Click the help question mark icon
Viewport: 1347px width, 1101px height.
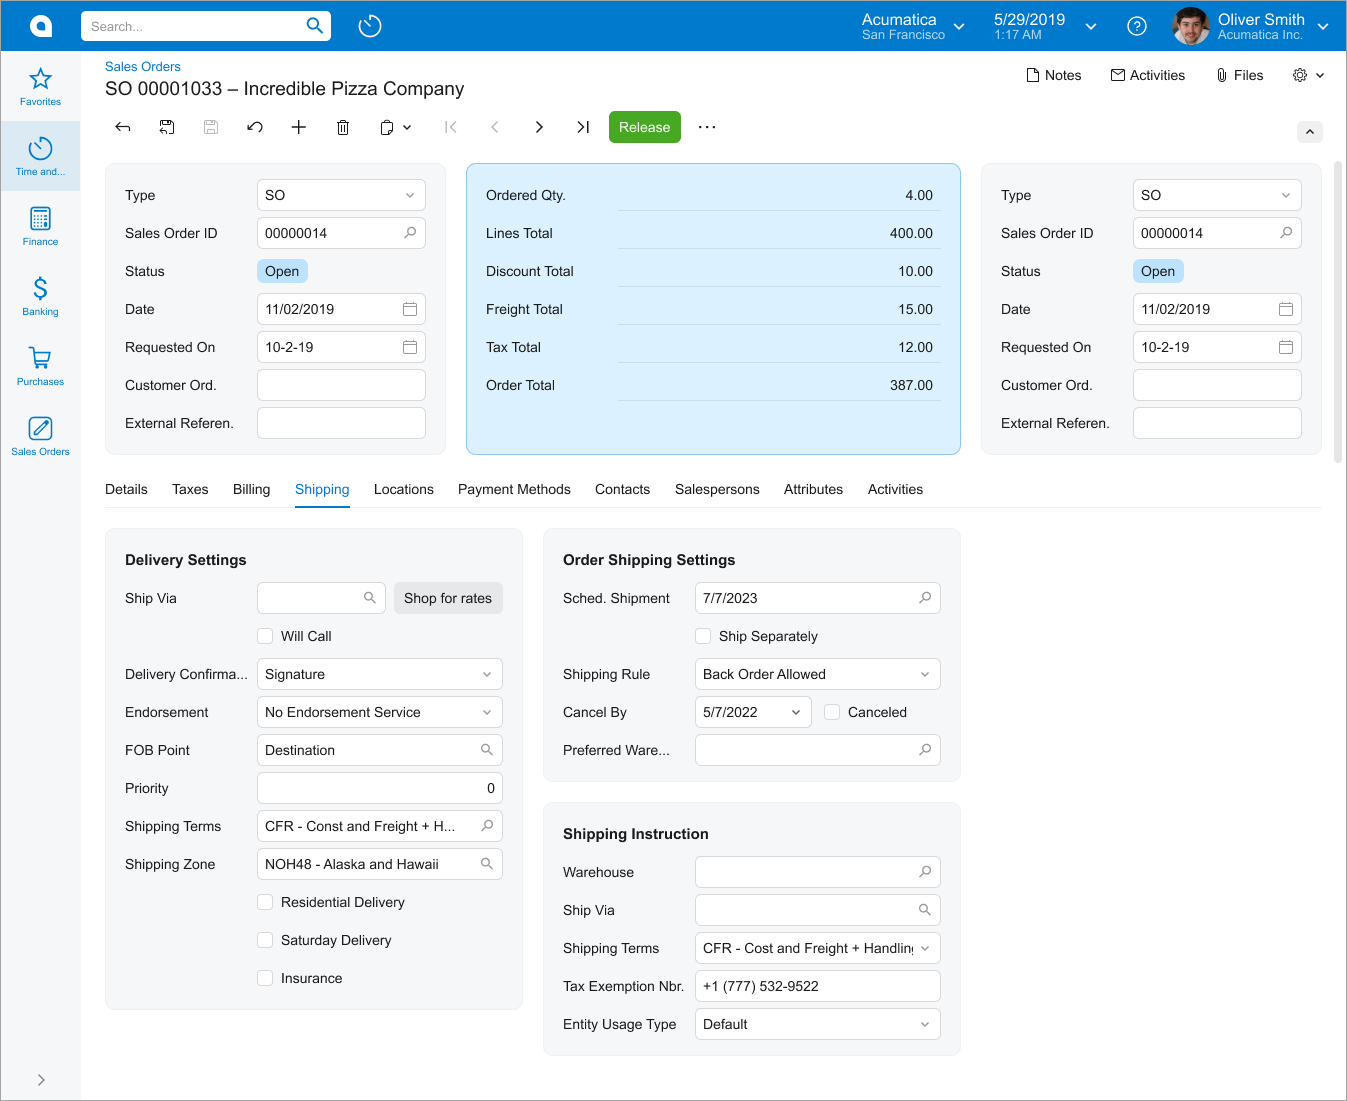(x=1137, y=26)
